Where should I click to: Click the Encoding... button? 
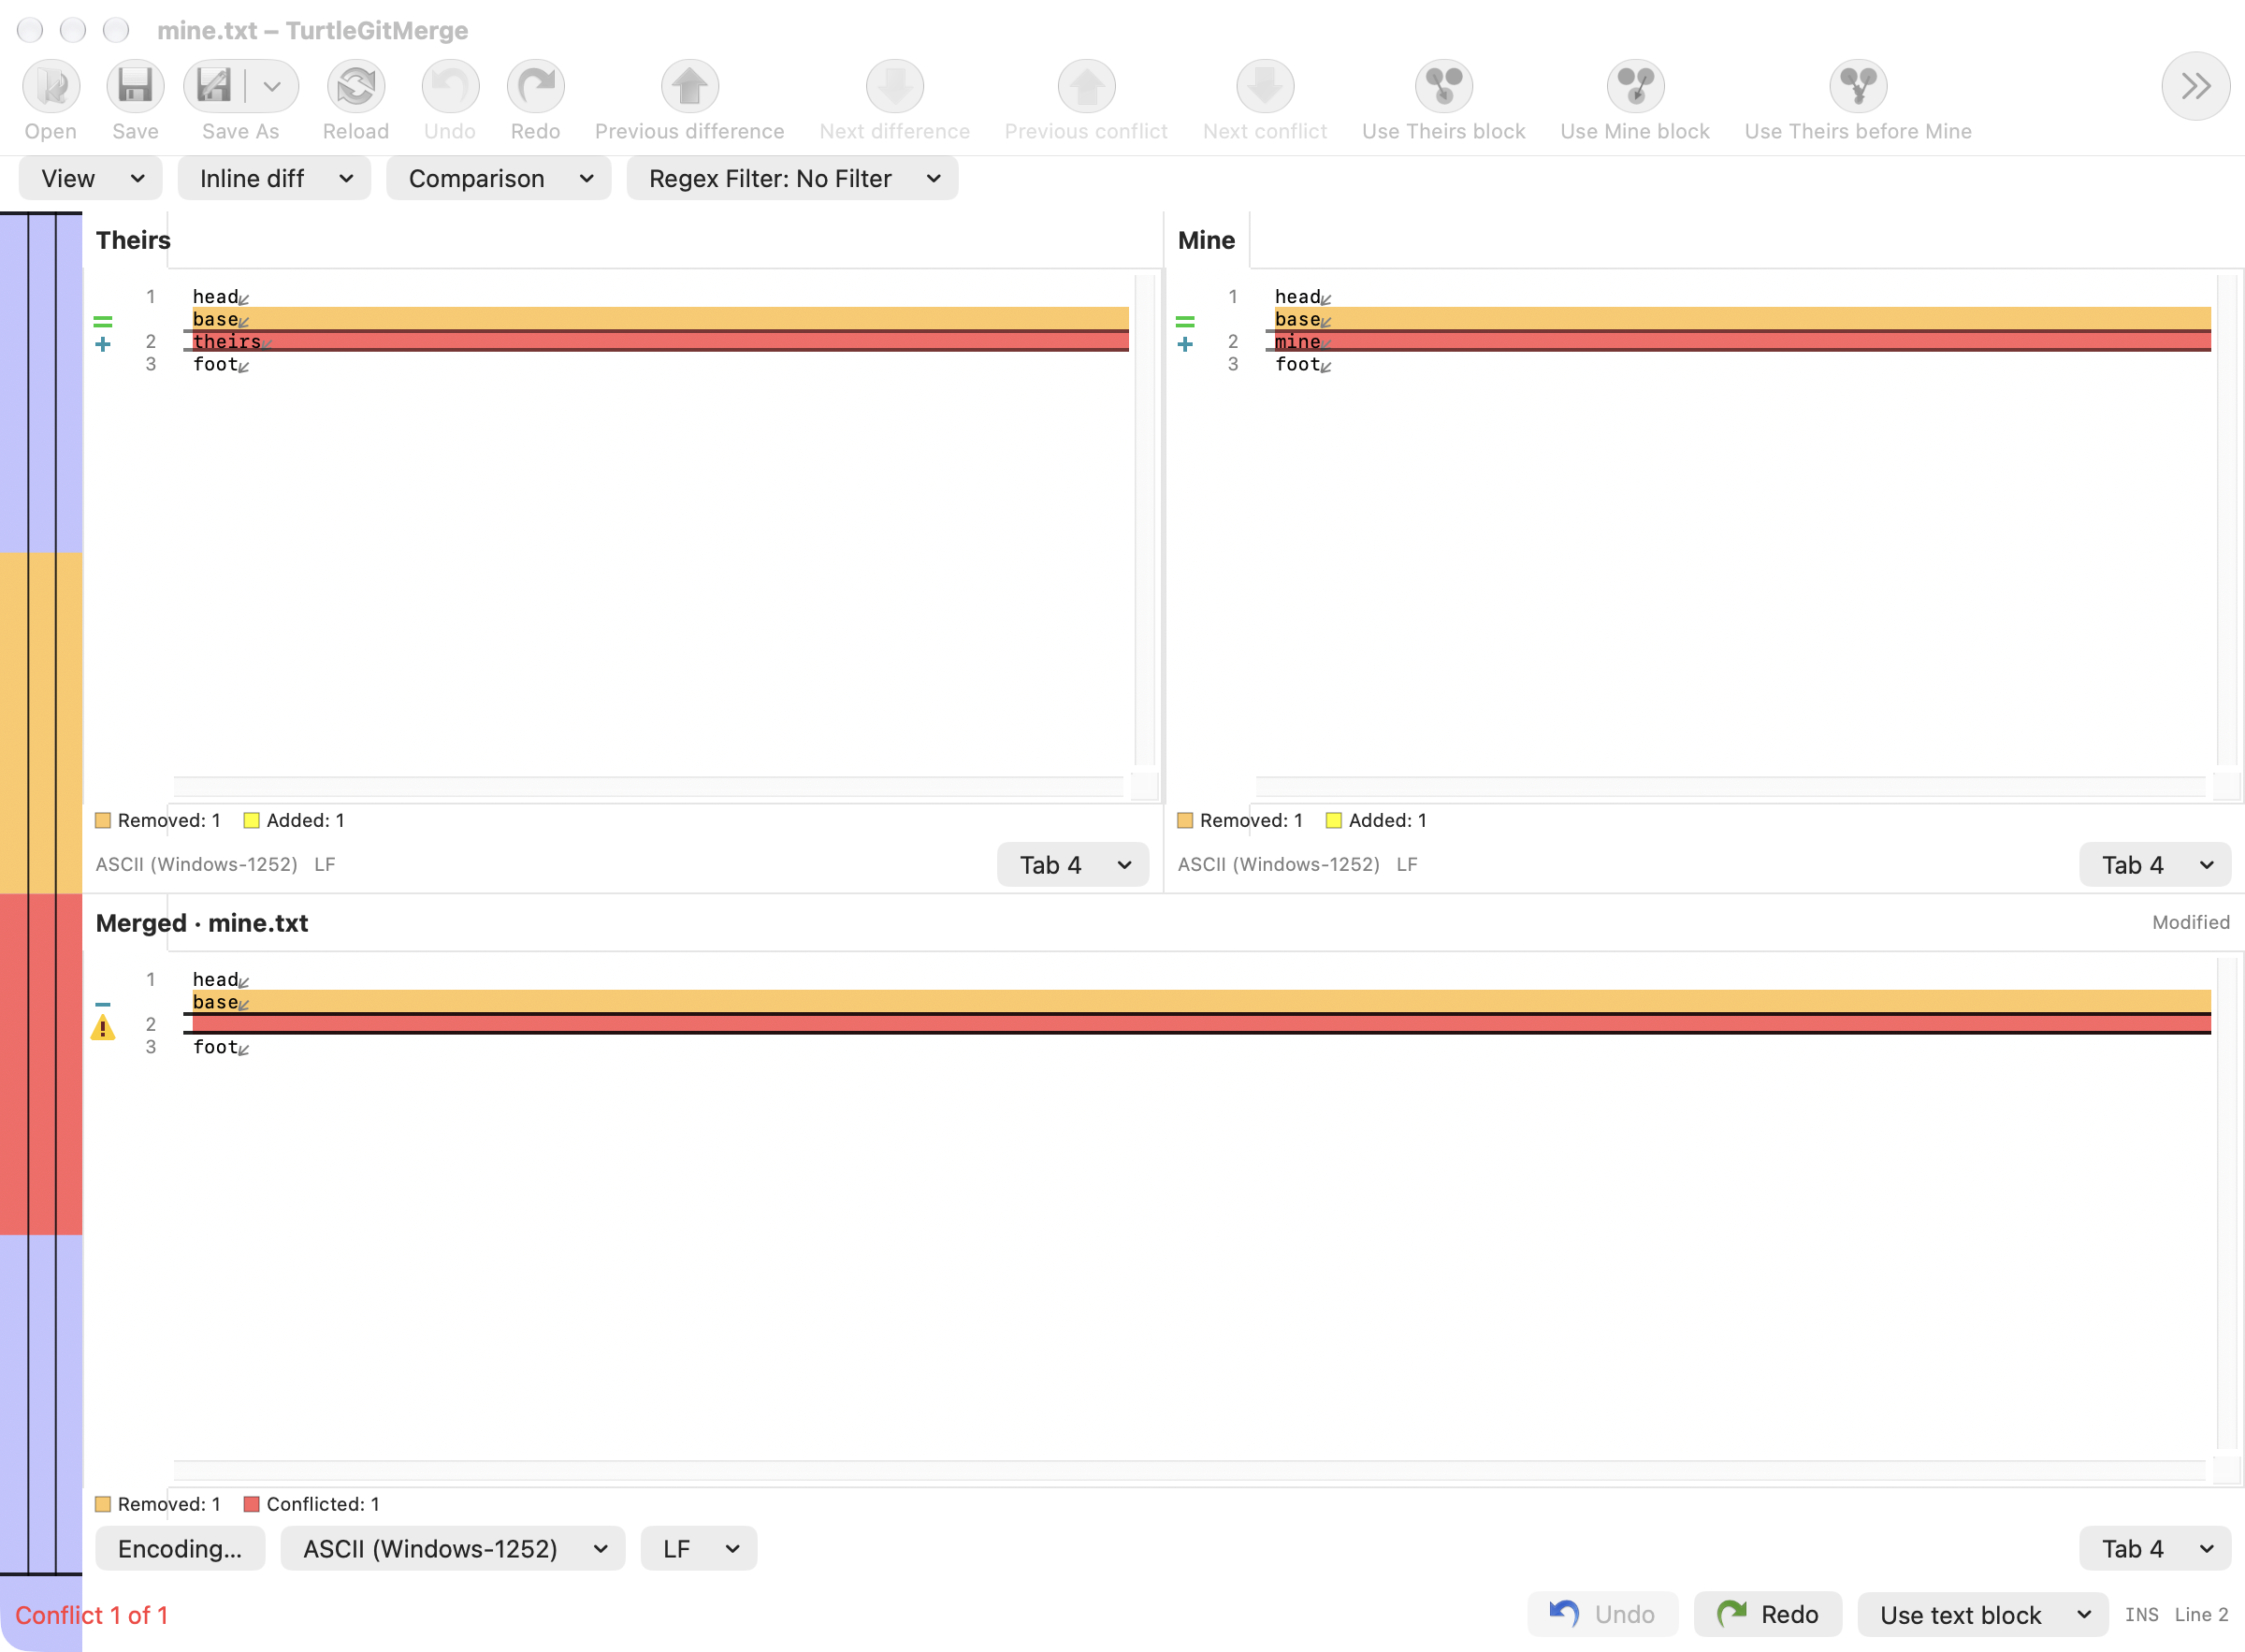click(x=180, y=1549)
